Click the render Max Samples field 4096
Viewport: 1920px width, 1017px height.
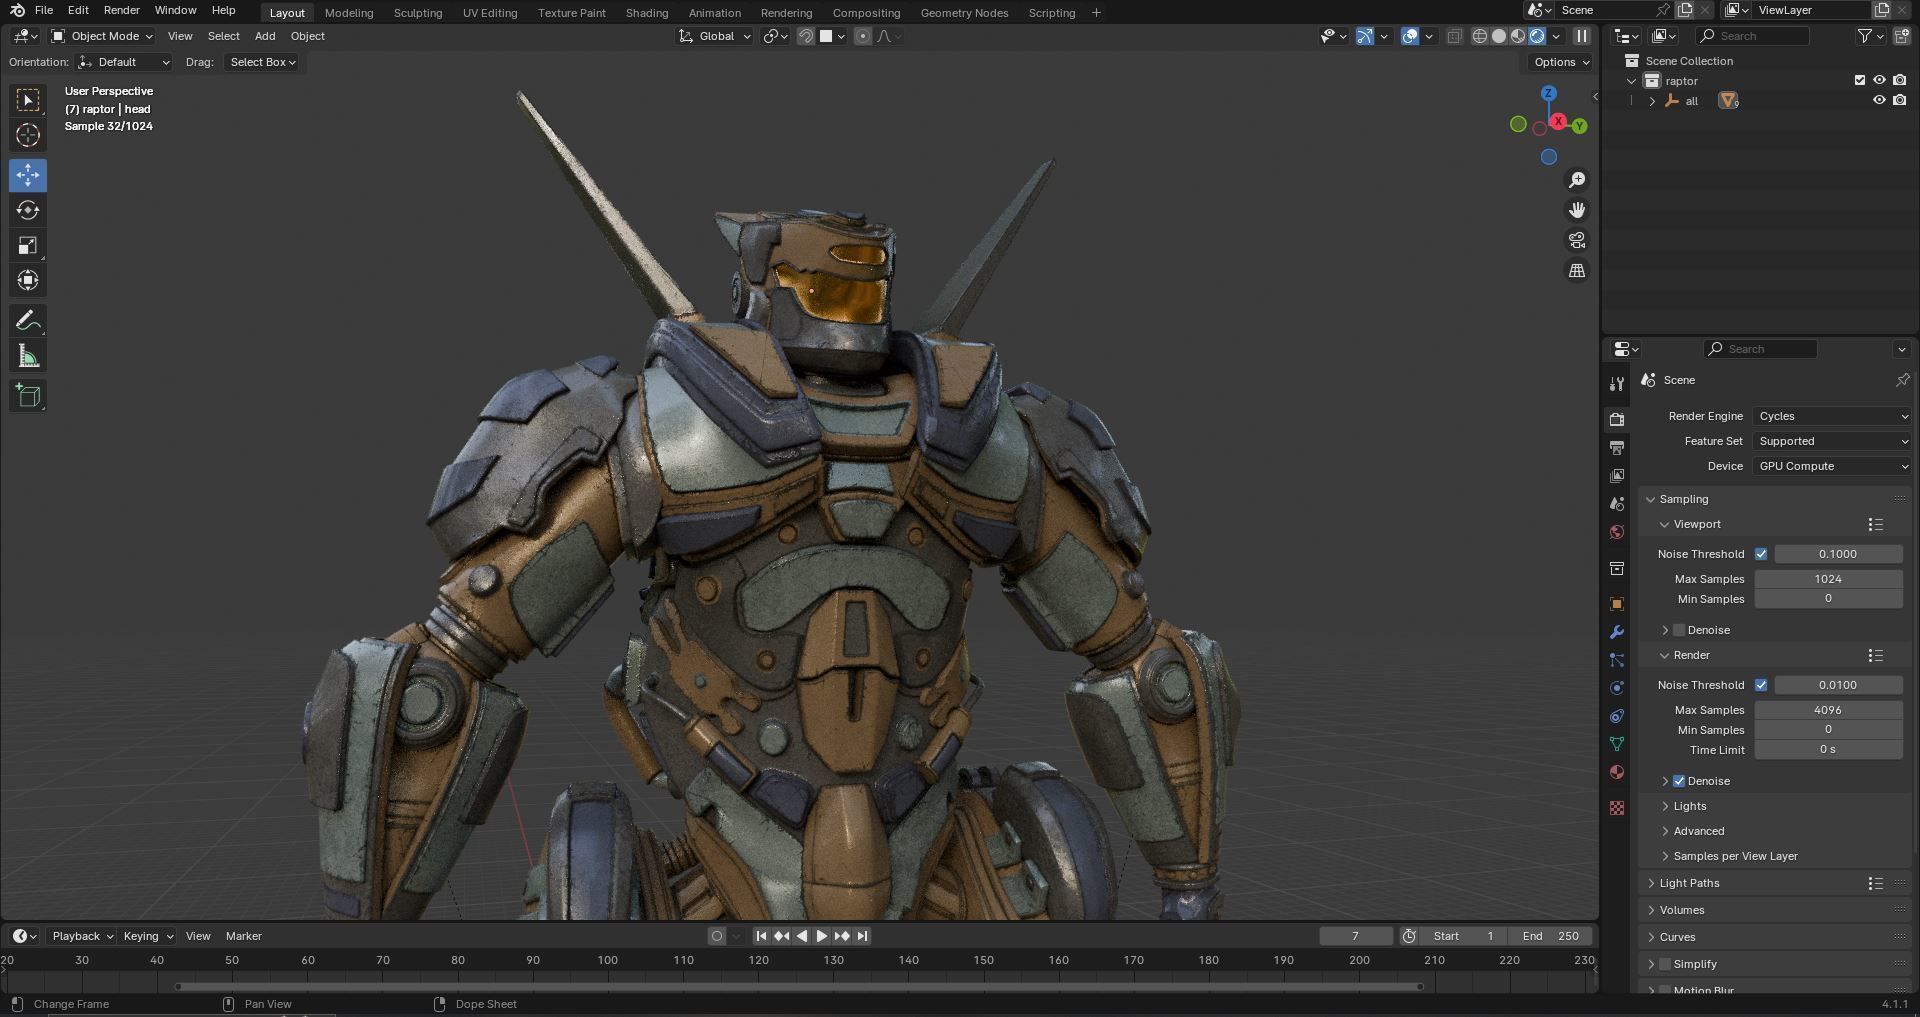coord(1828,710)
